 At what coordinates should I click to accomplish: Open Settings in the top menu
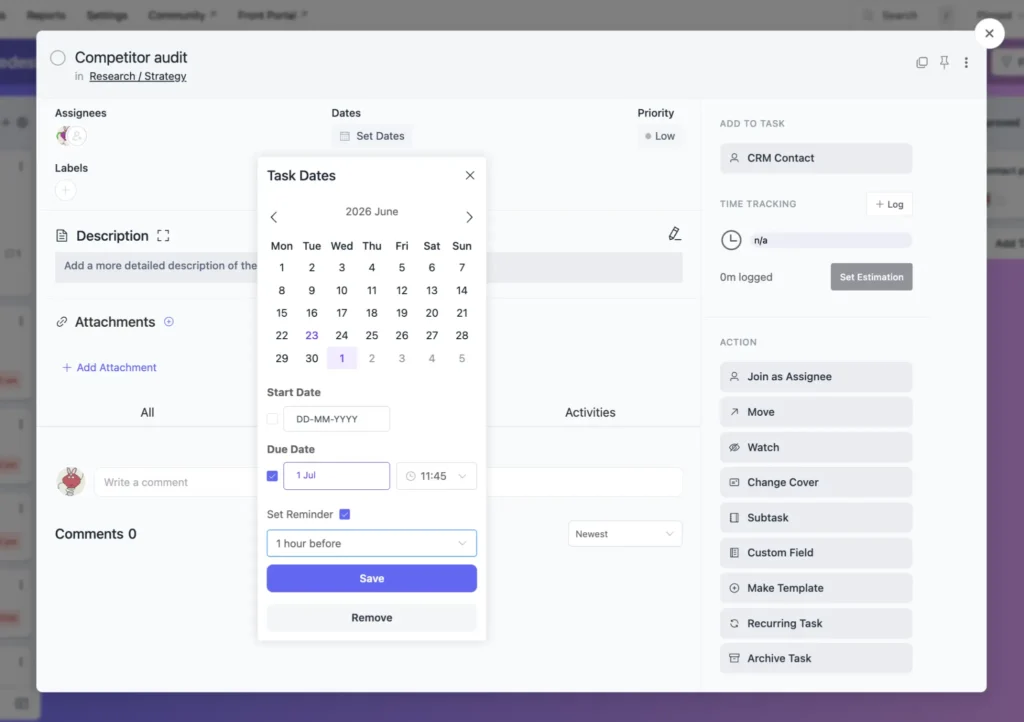[107, 15]
